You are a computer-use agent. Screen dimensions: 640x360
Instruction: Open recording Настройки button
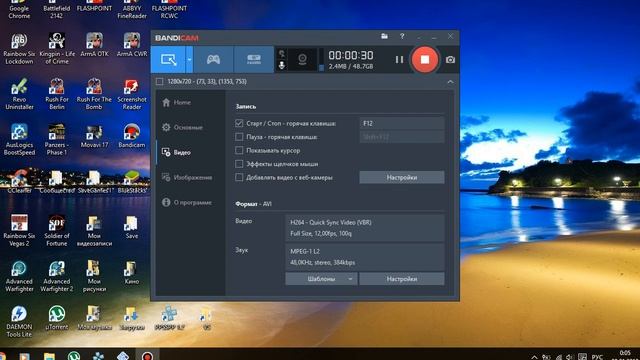pos(402,178)
